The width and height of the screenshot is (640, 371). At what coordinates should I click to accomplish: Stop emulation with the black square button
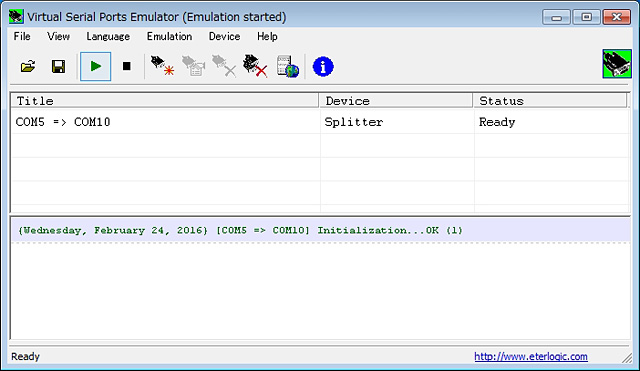coord(127,66)
